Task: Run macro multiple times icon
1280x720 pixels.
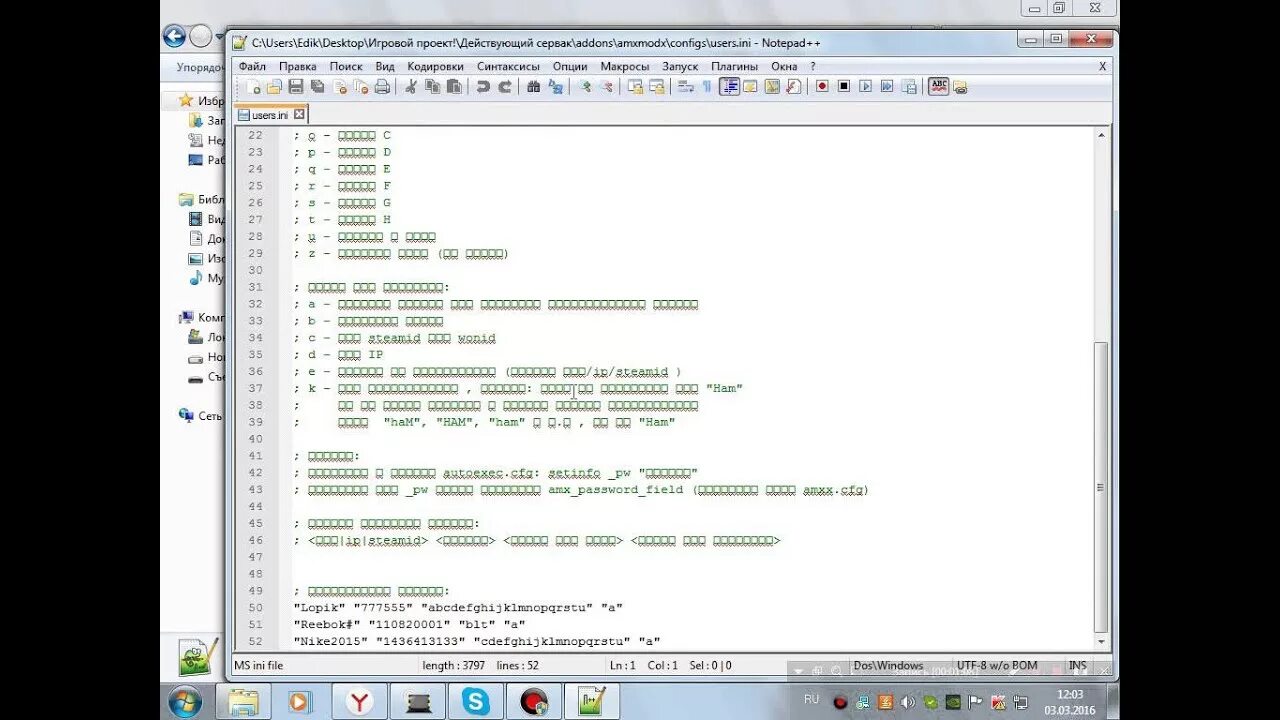Action: click(887, 87)
